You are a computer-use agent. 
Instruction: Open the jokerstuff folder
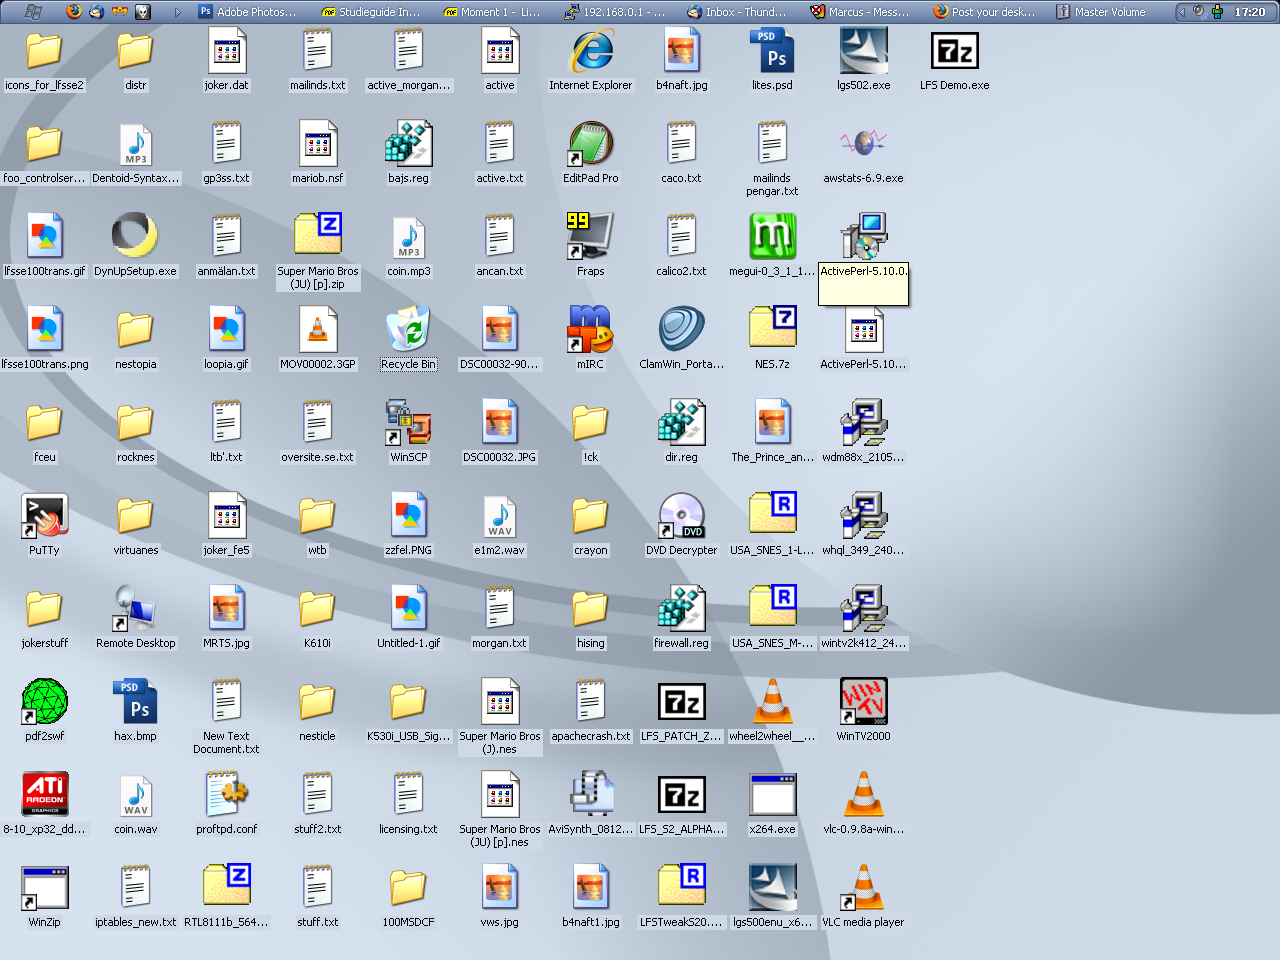point(44,609)
